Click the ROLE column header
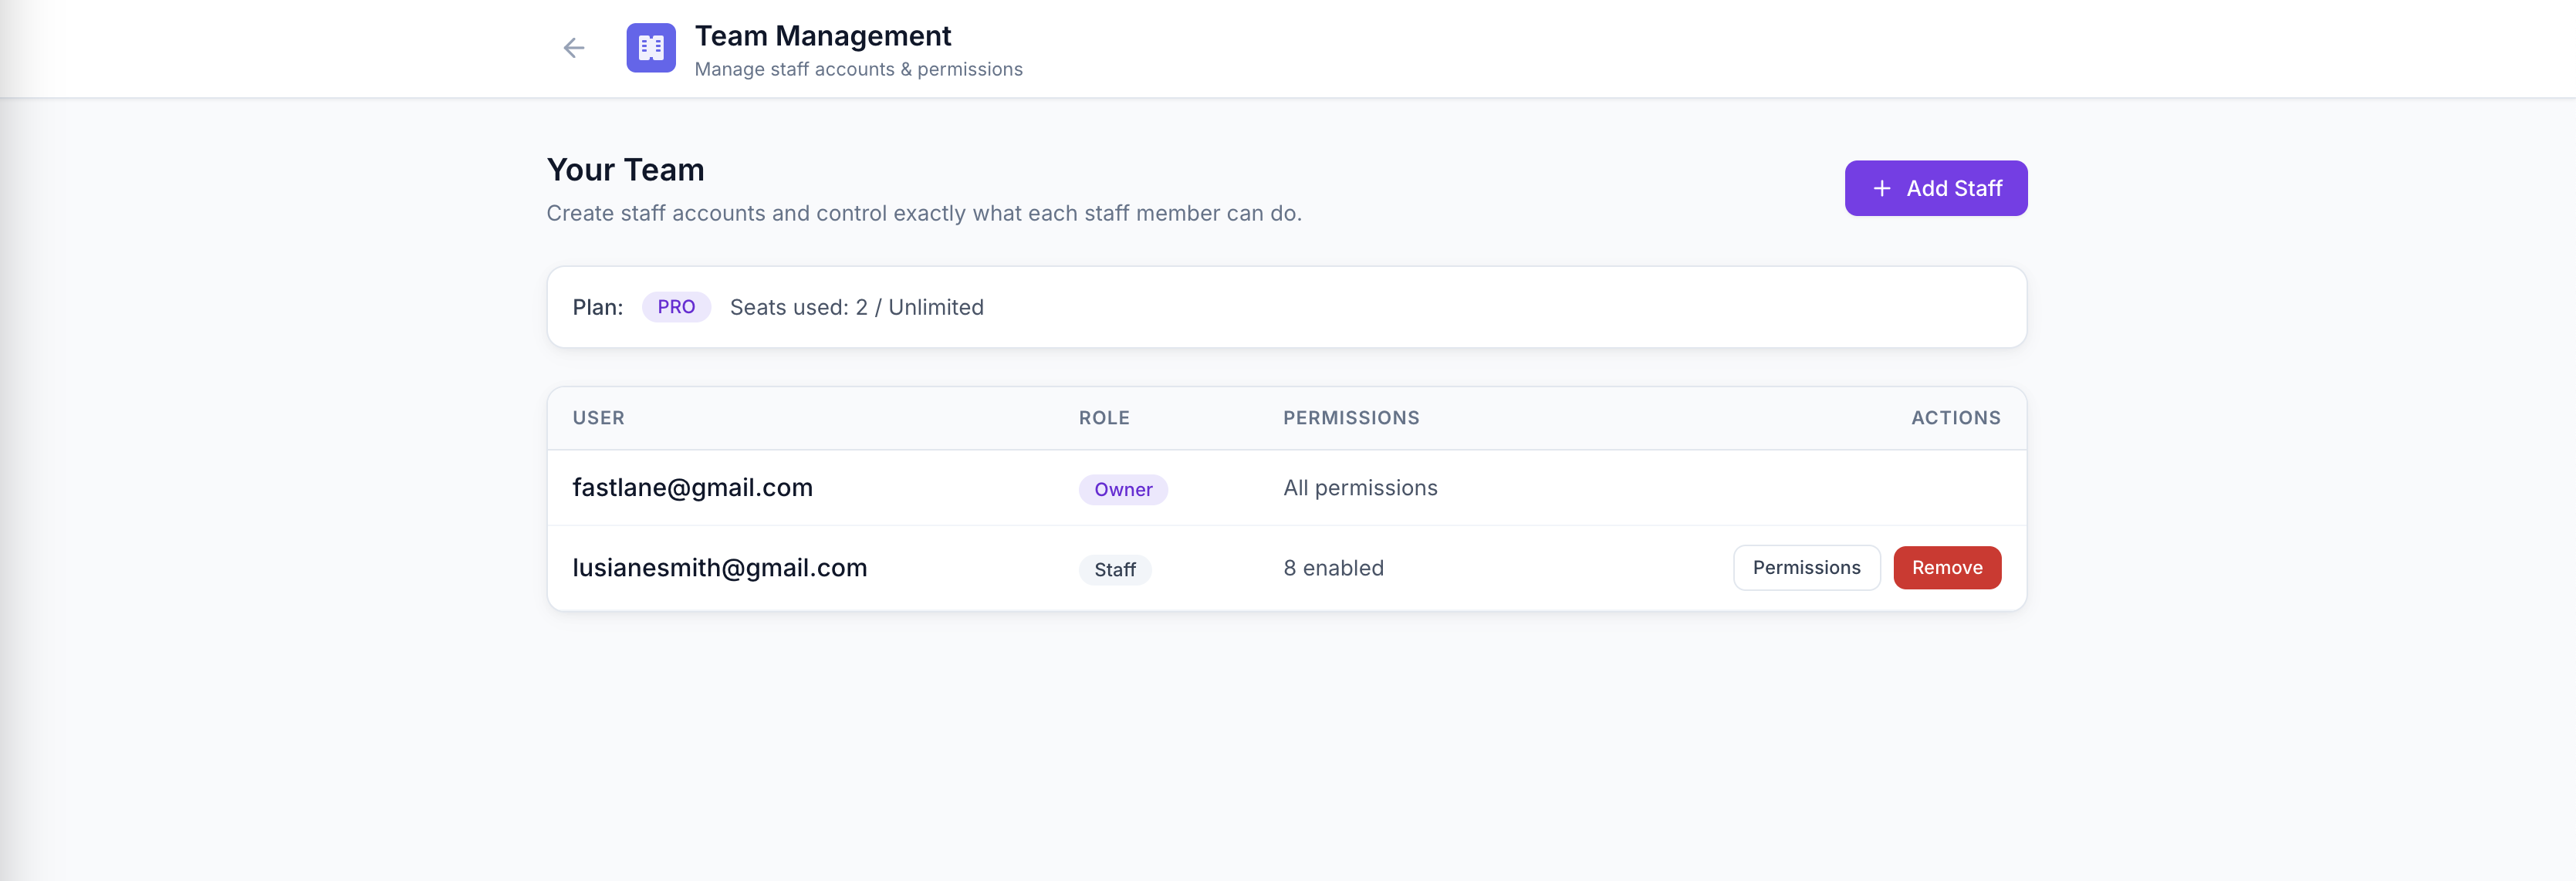Image resolution: width=2576 pixels, height=881 pixels. coord(1104,418)
